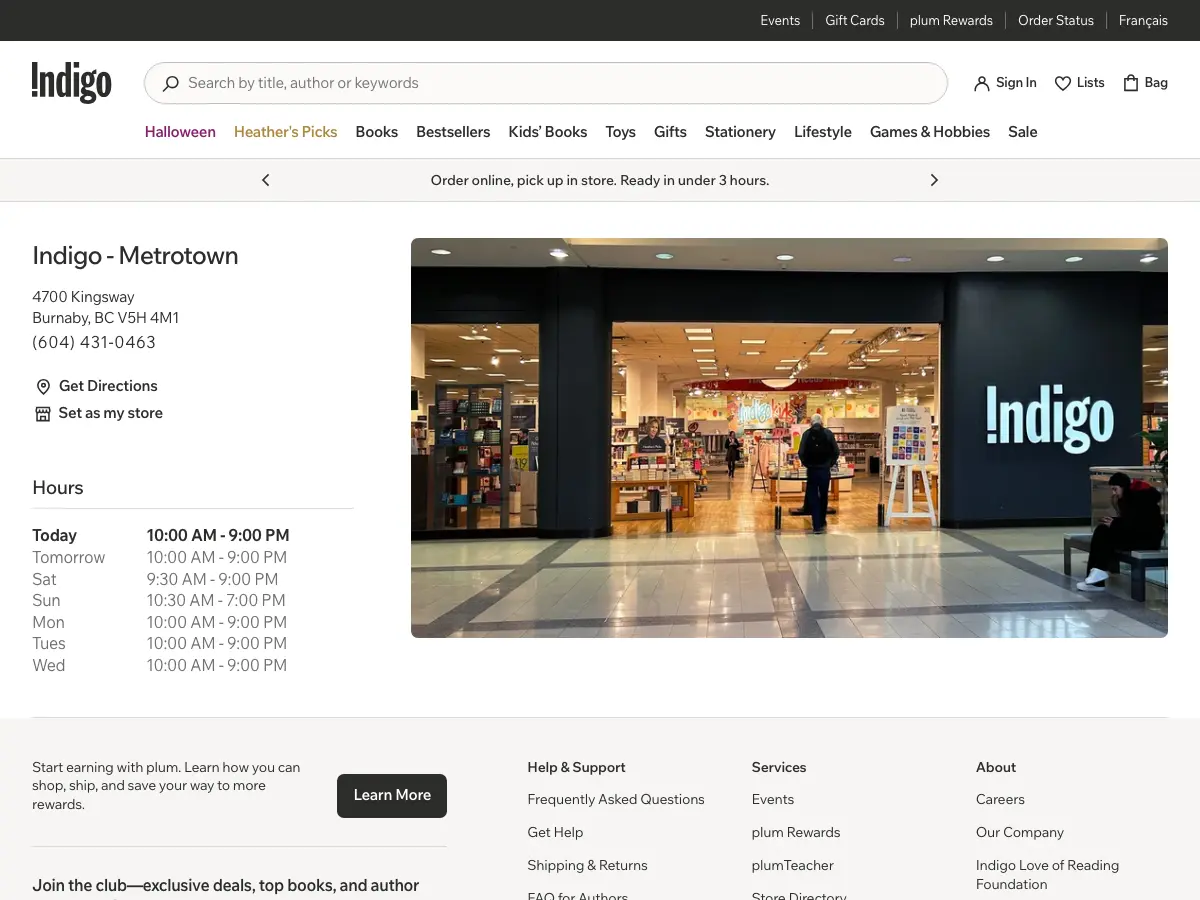
Task: Open the Games & Hobbies menu
Action: pos(930,132)
